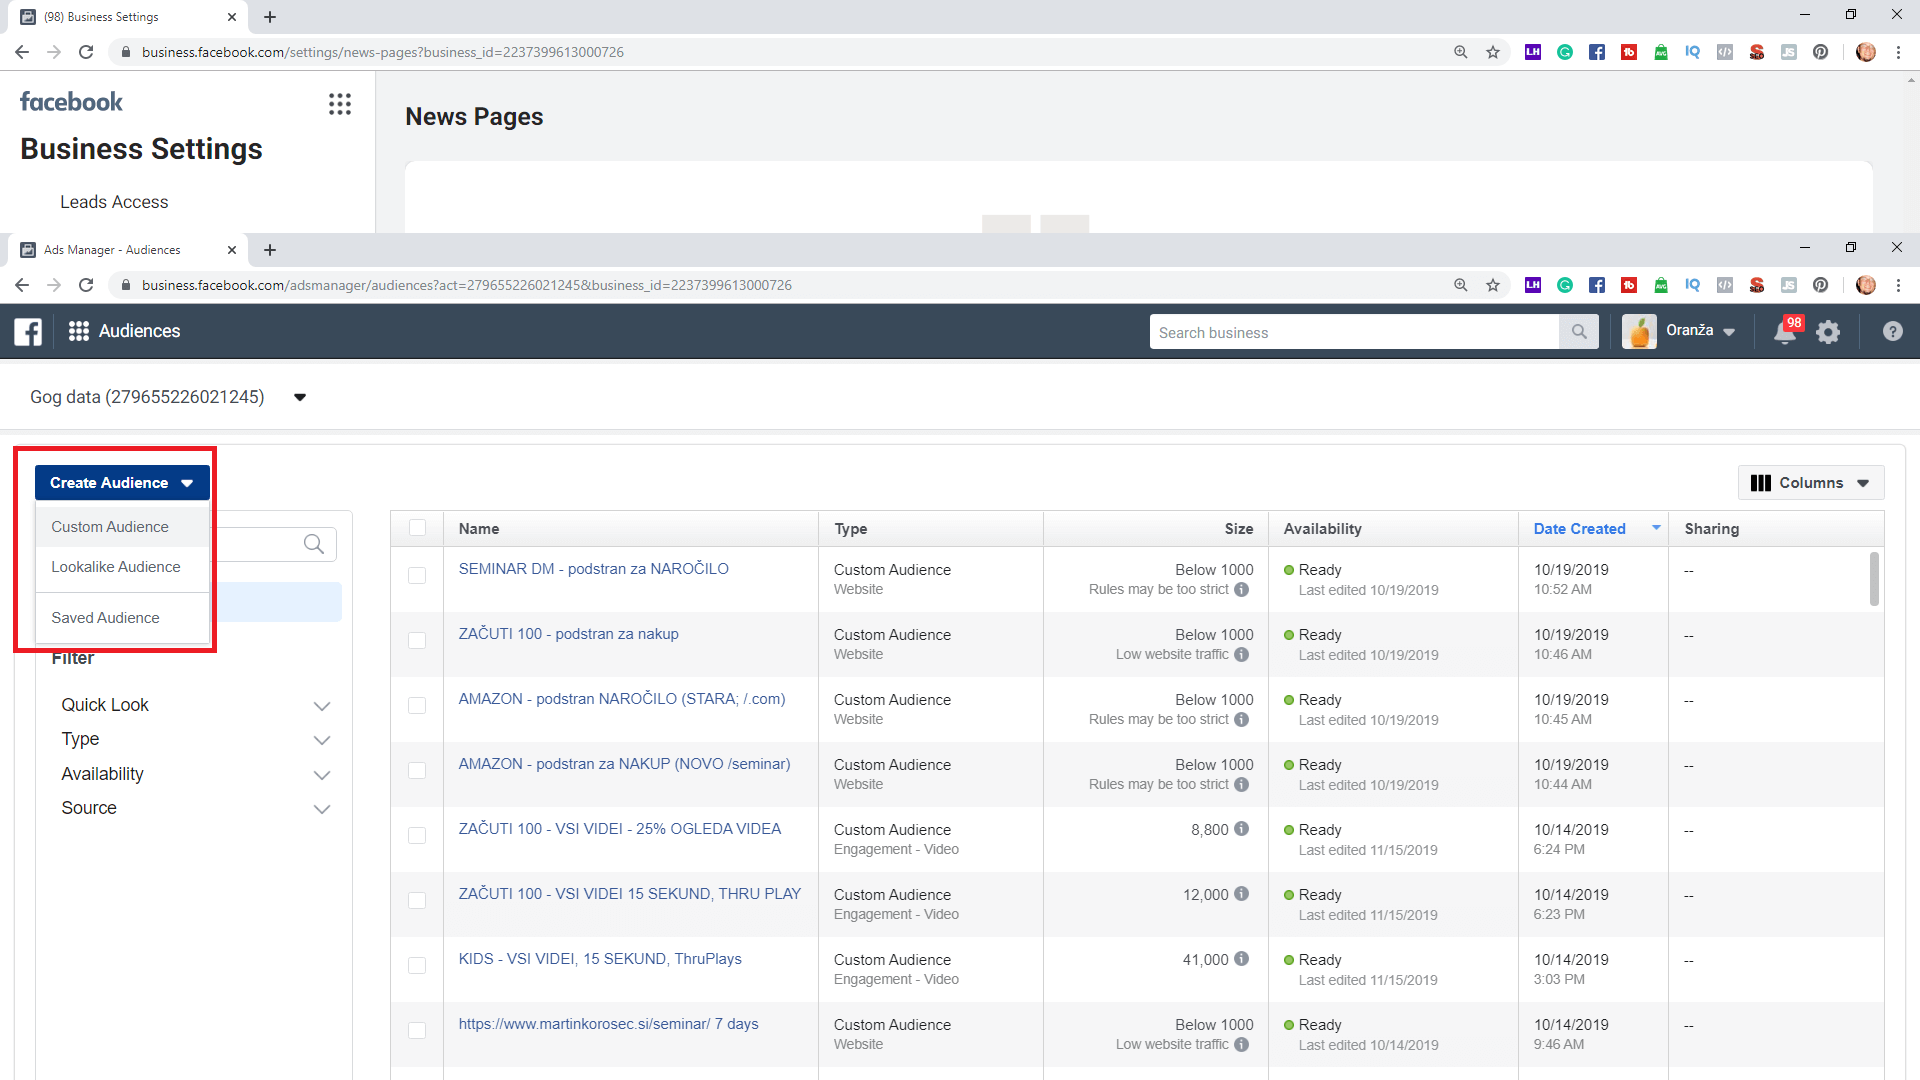
Task: Open the notifications bell with 98 badge
Action: (x=1785, y=332)
